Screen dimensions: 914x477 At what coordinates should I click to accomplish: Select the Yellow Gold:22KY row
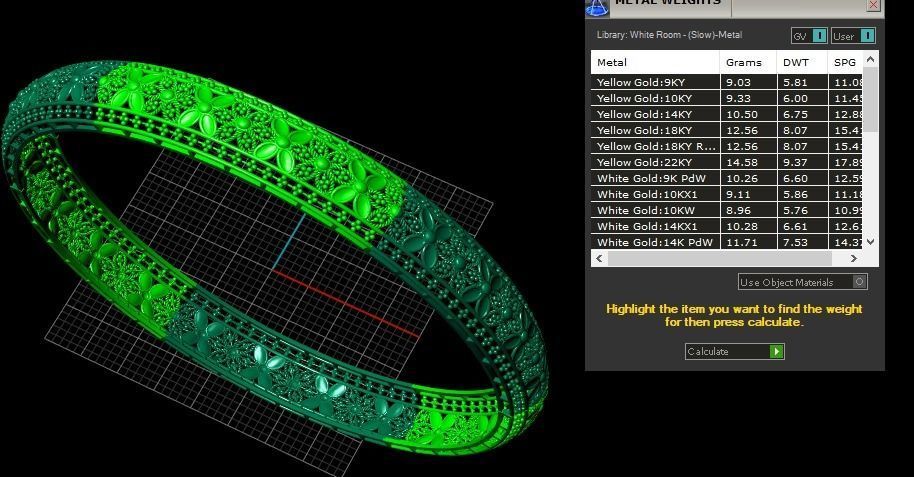click(727, 162)
